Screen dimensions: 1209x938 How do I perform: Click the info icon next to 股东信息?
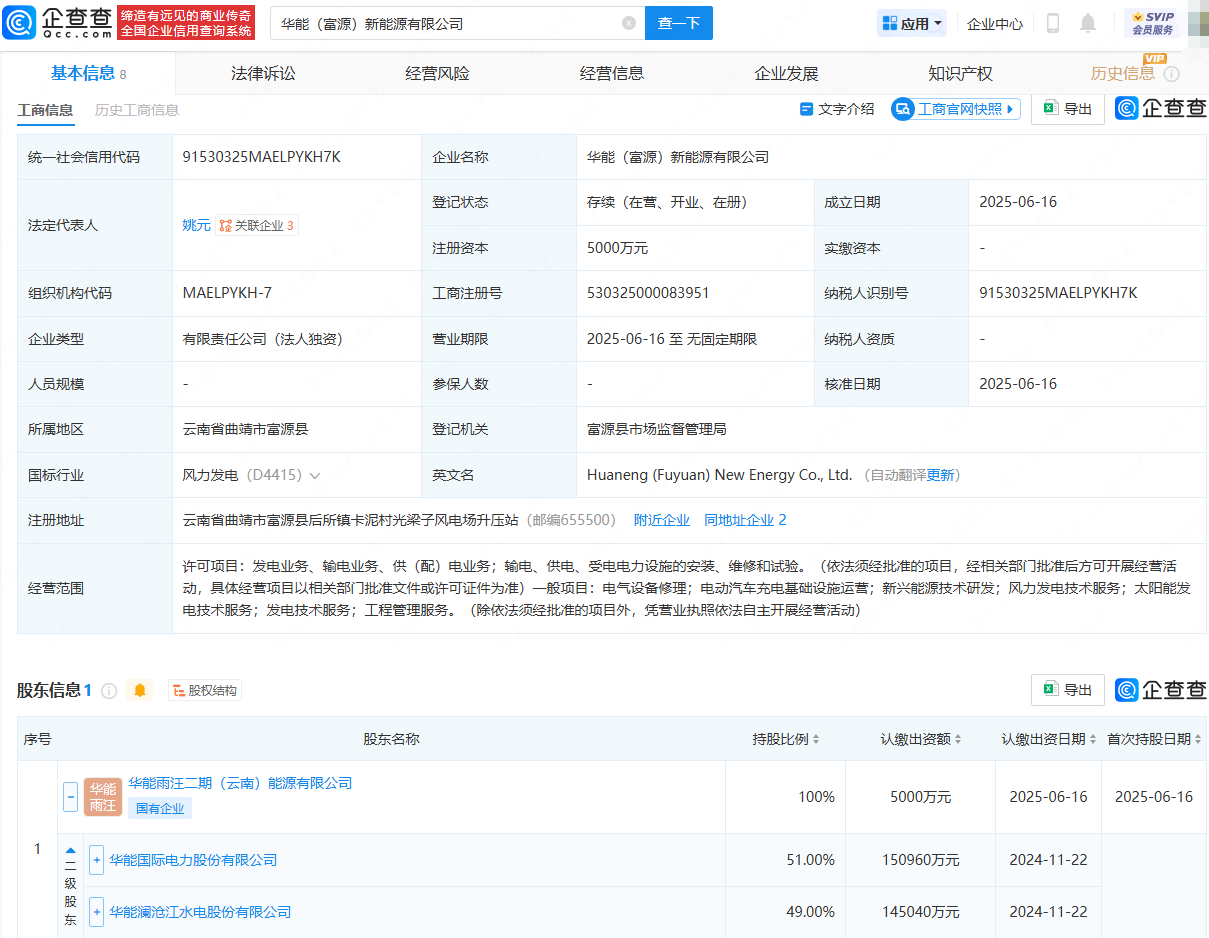109,690
